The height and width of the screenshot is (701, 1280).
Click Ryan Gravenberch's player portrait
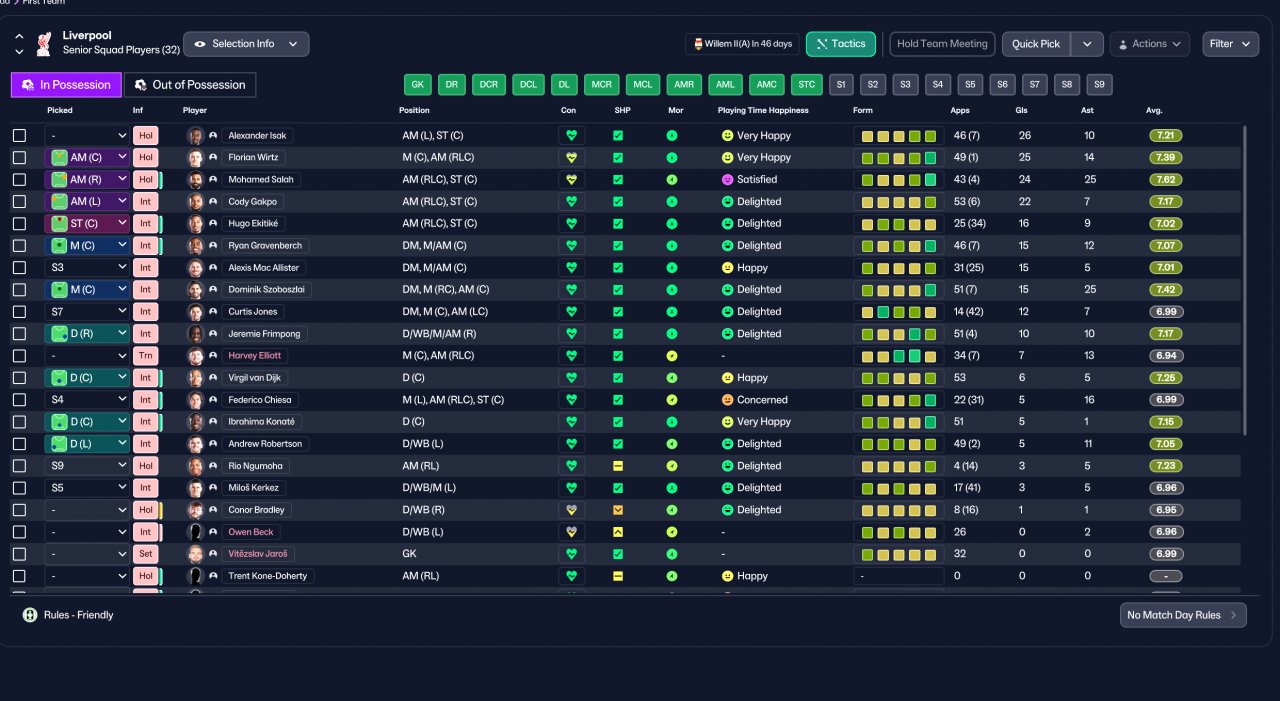195,246
